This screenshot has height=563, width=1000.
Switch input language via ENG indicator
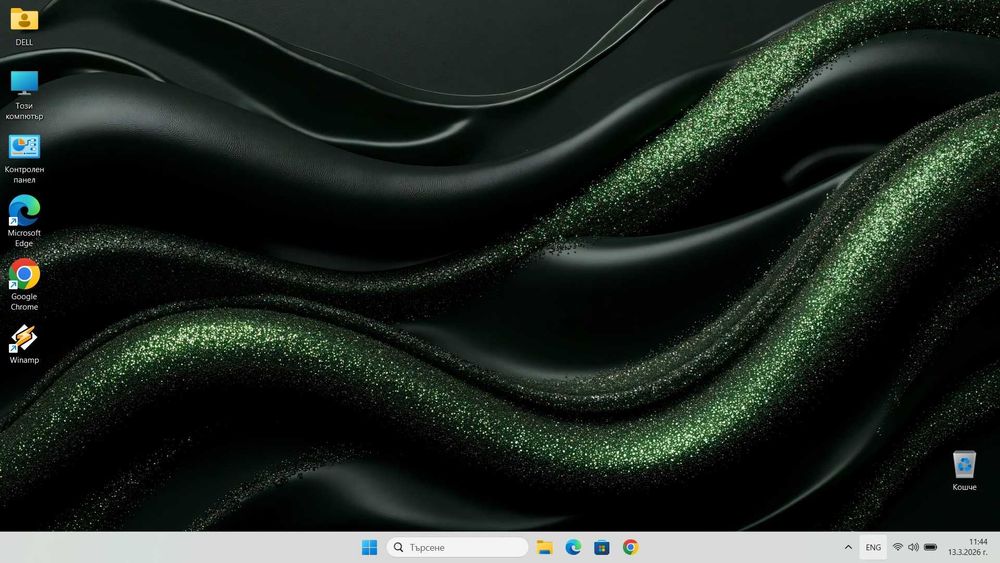(x=873, y=547)
